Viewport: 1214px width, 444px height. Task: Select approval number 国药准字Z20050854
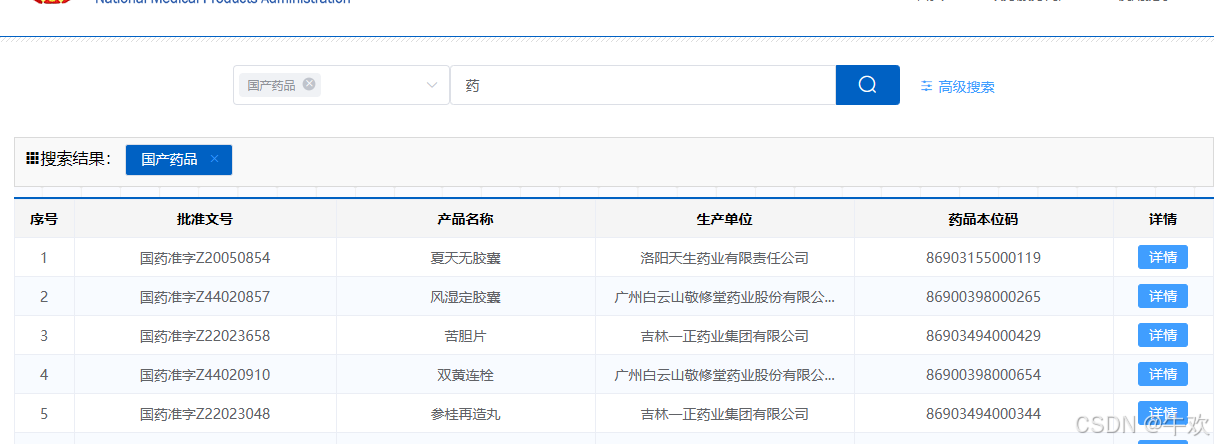pyautogui.click(x=205, y=258)
